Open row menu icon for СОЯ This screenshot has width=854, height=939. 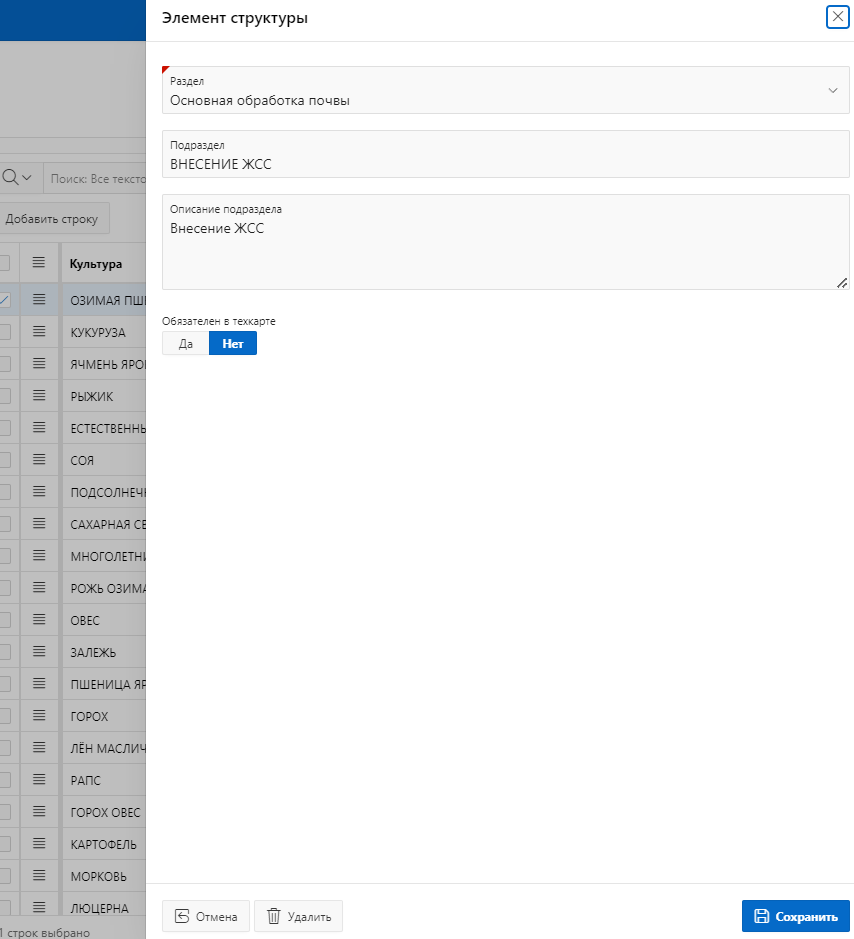pyautogui.click(x=40, y=460)
